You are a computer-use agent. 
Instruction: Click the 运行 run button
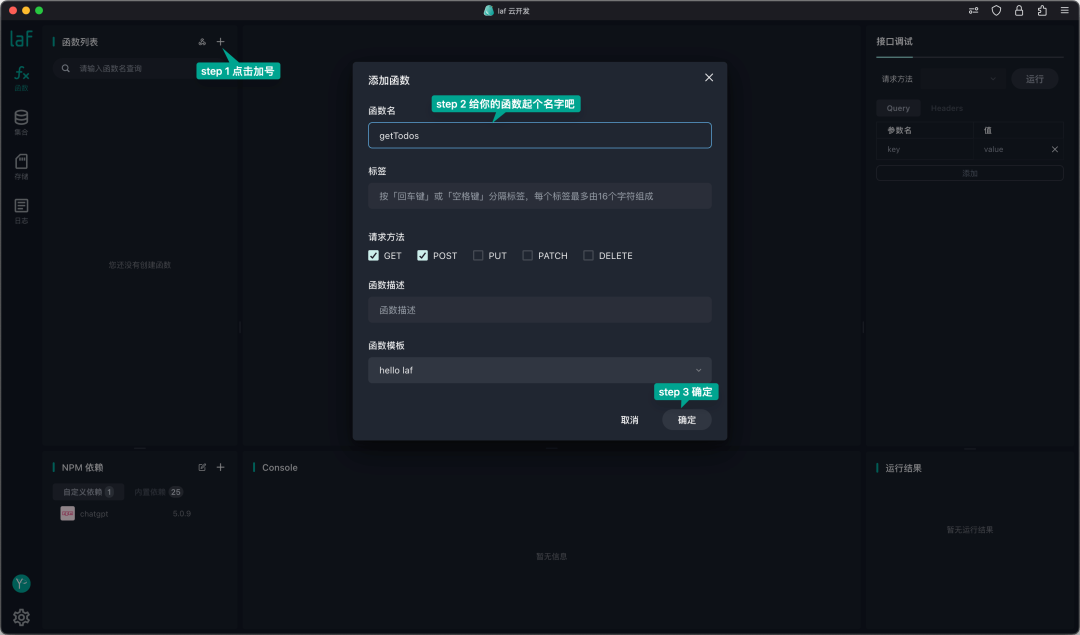coord(1035,79)
